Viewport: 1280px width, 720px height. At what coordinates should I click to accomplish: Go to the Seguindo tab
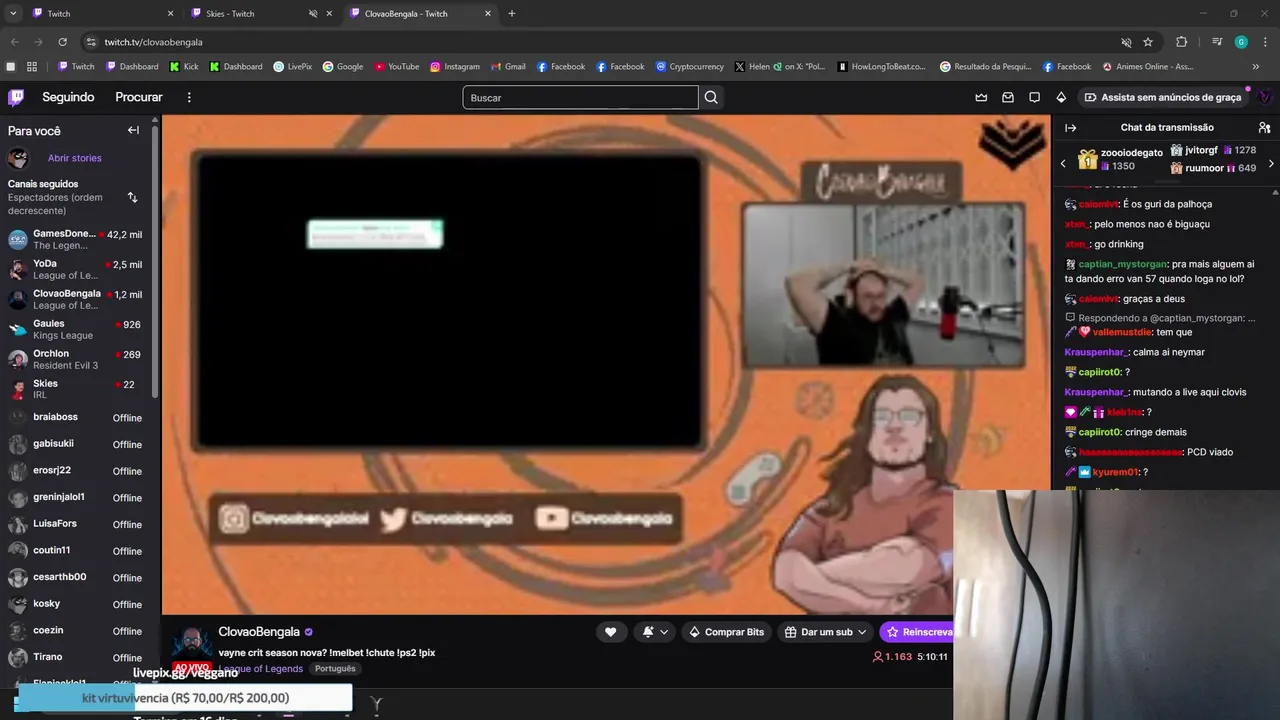(x=68, y=97)
